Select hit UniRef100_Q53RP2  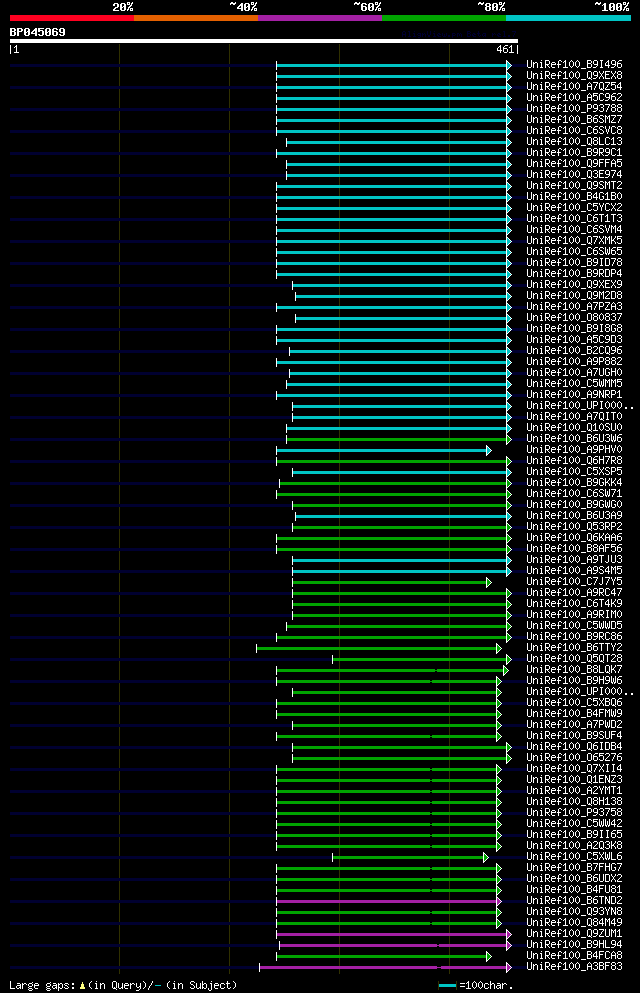click(x=574, y=526)
